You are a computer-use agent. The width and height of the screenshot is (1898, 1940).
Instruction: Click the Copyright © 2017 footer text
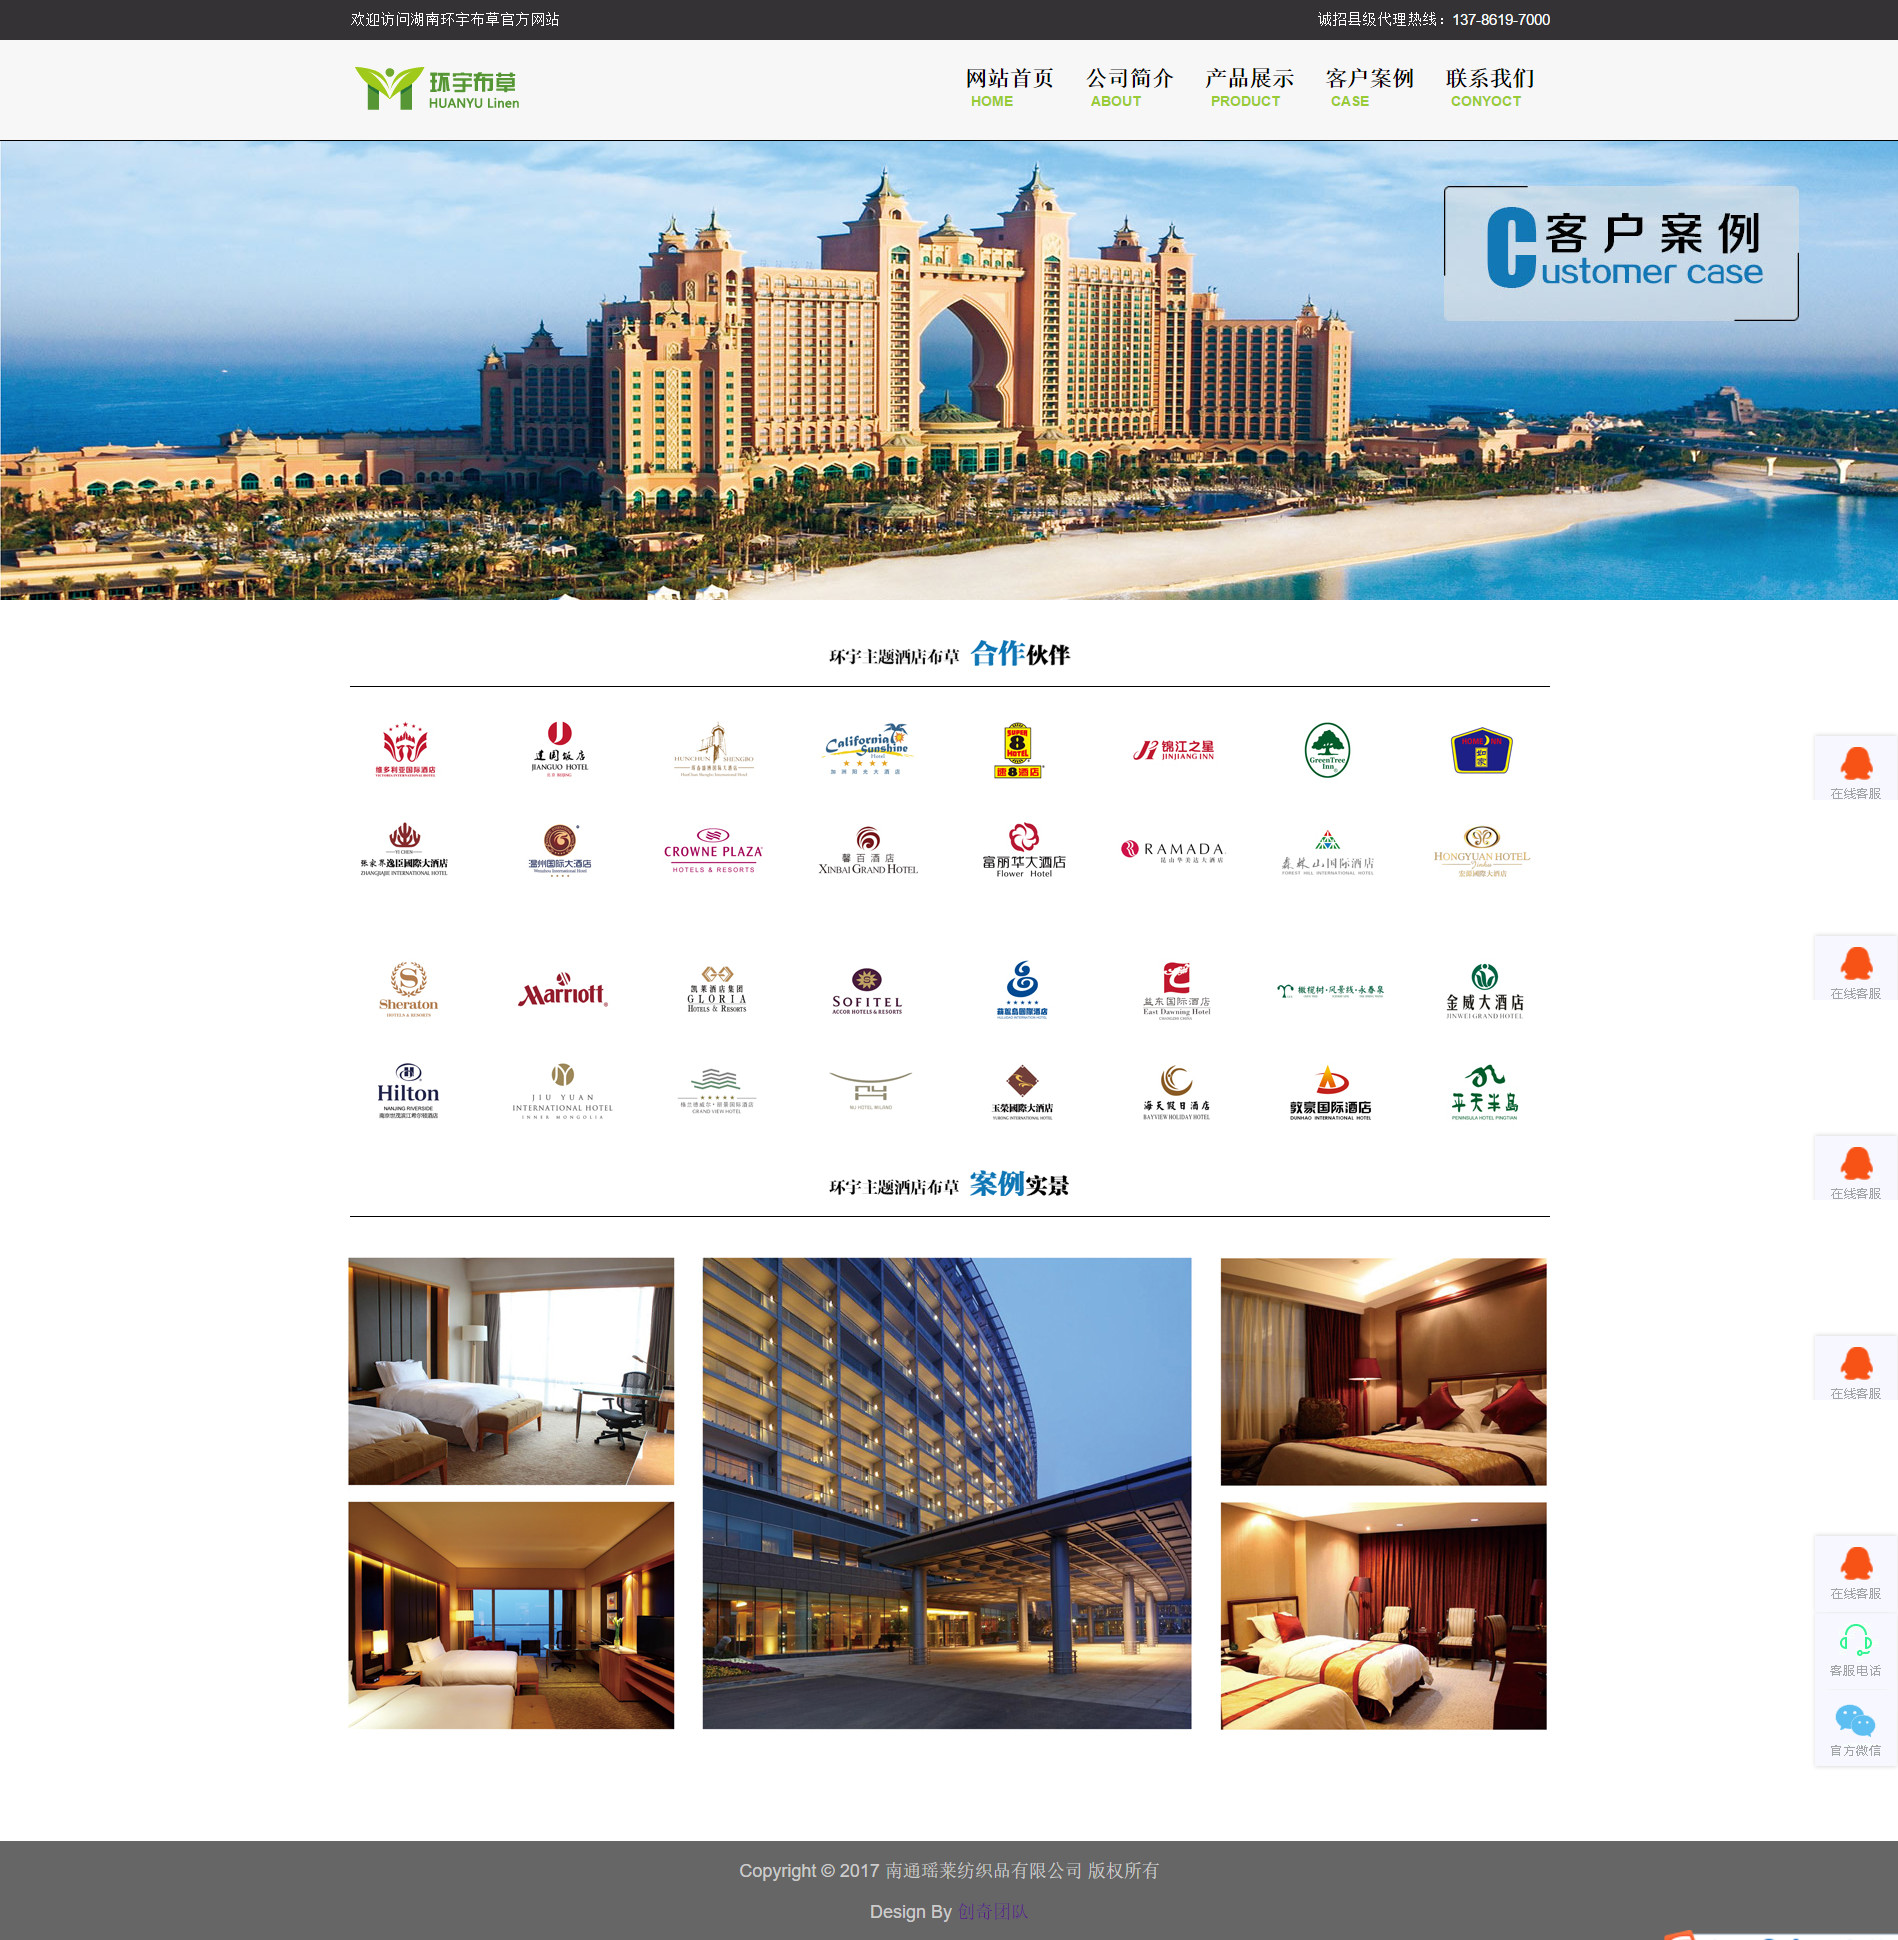pos(949,1870)
